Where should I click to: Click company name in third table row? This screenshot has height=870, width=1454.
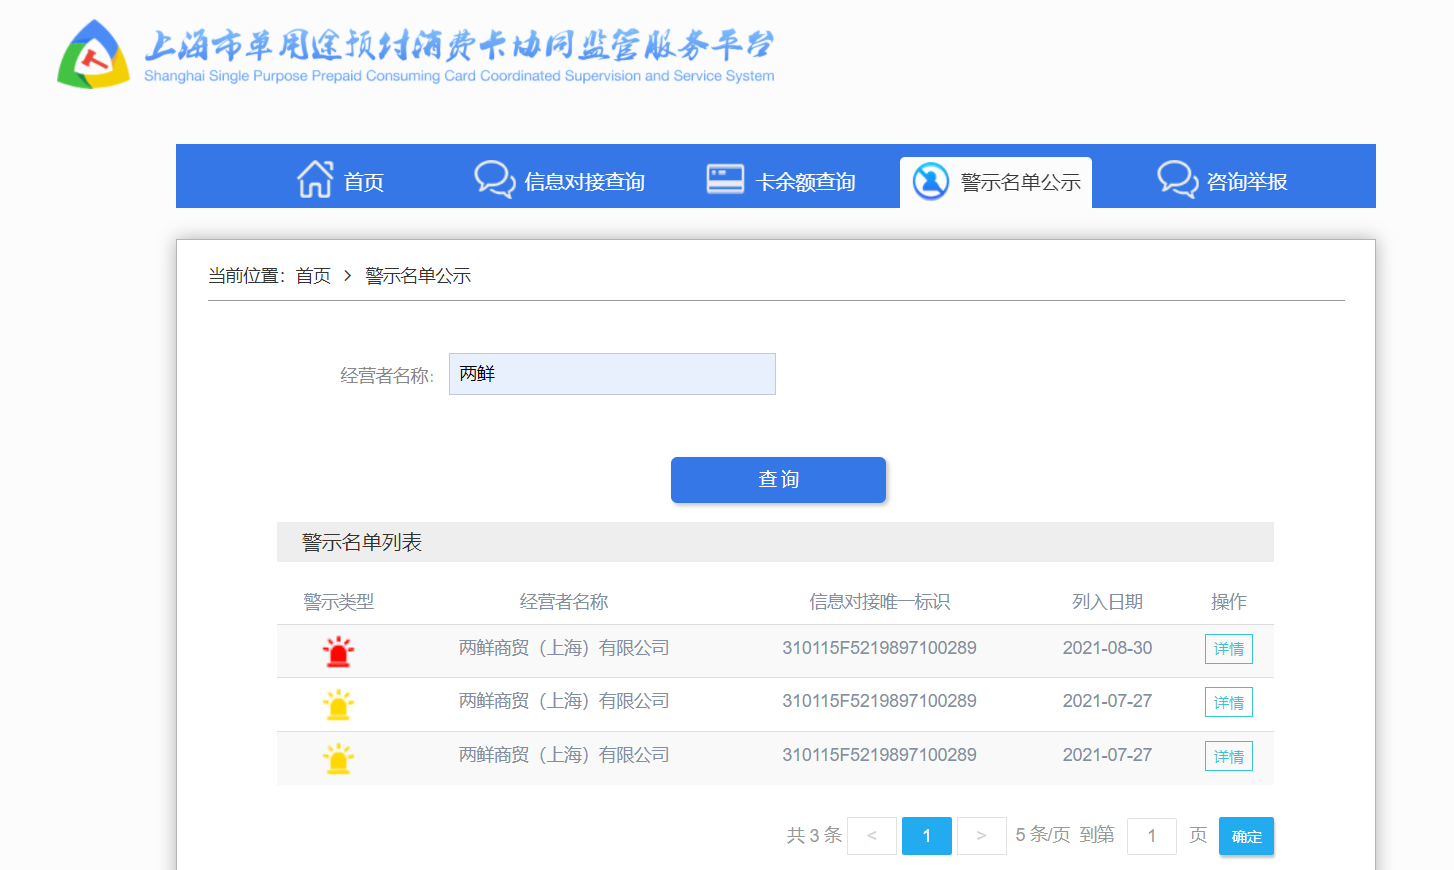(x=564, y=755)
